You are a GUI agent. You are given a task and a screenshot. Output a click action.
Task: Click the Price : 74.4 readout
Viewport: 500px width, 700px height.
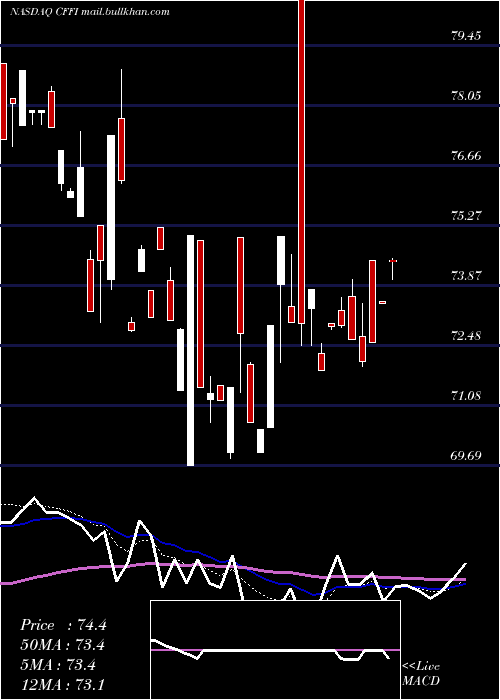[63, 625]
